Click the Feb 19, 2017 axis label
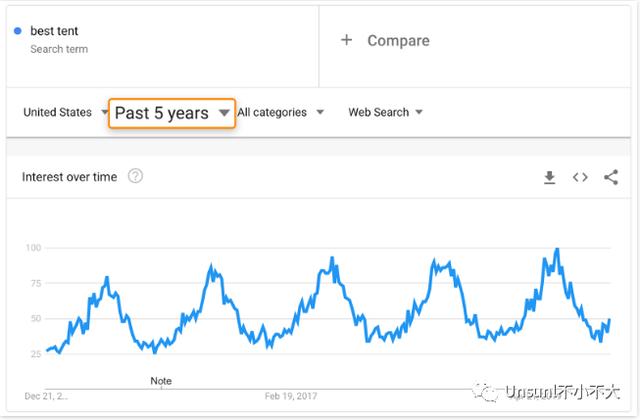The image size is (640, 420). 291,396
